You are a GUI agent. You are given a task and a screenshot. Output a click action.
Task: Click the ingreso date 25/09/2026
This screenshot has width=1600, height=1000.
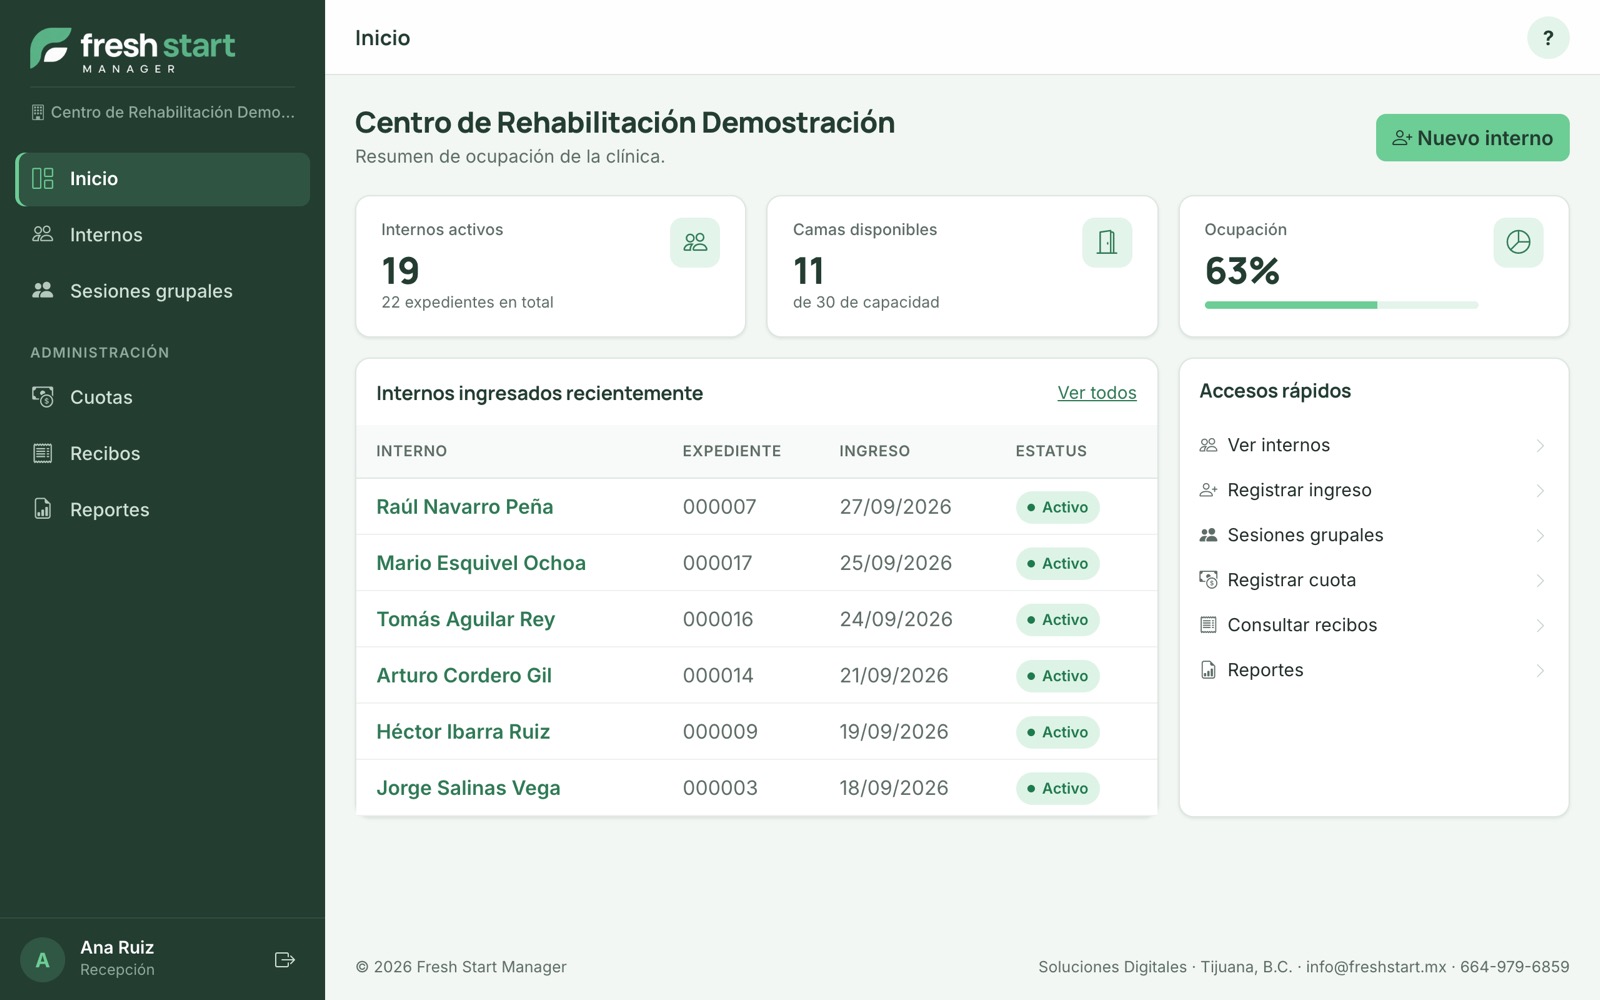coord(896,563)
